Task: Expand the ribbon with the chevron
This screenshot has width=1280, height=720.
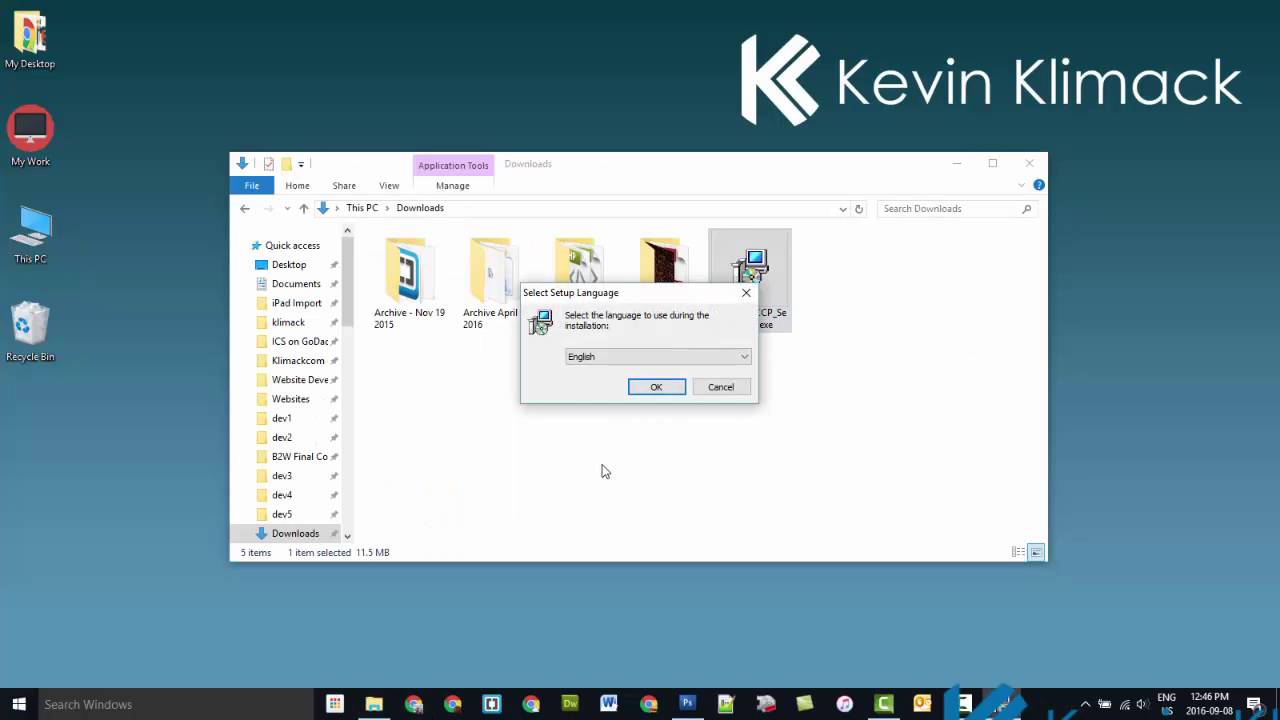Action: tap(1021, 185)
